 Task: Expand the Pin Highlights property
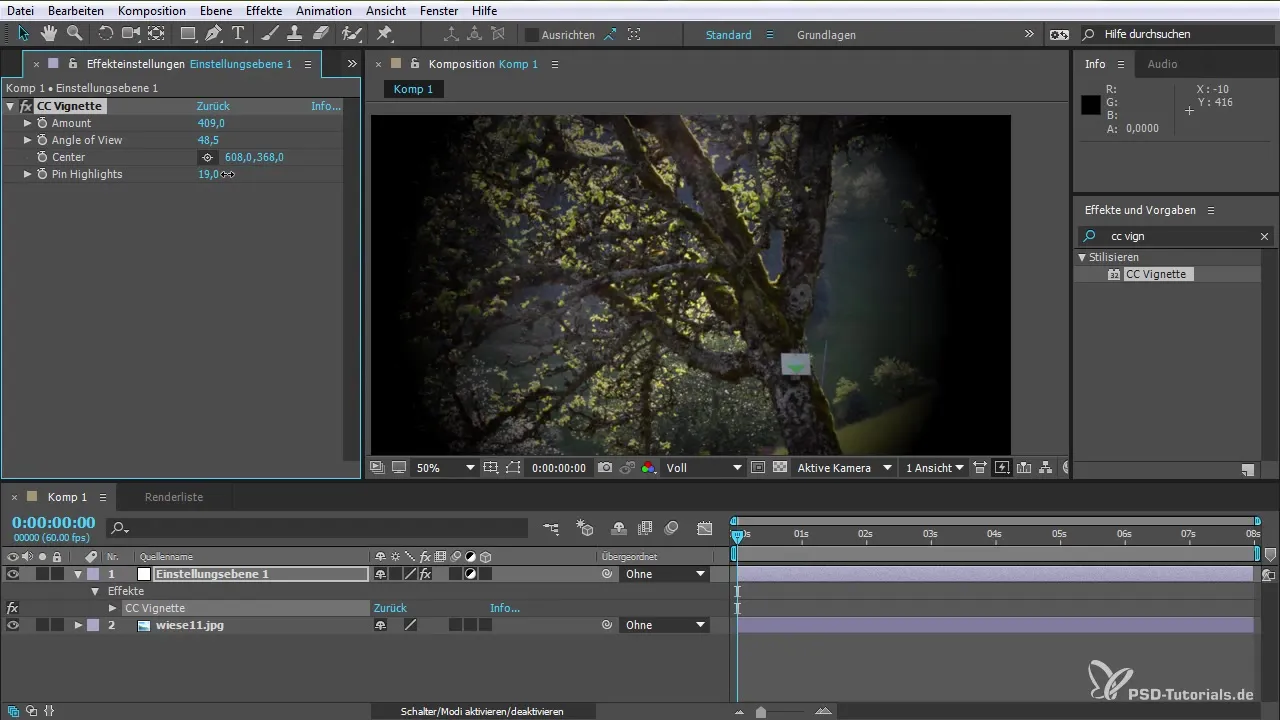[x=28, y=174]
